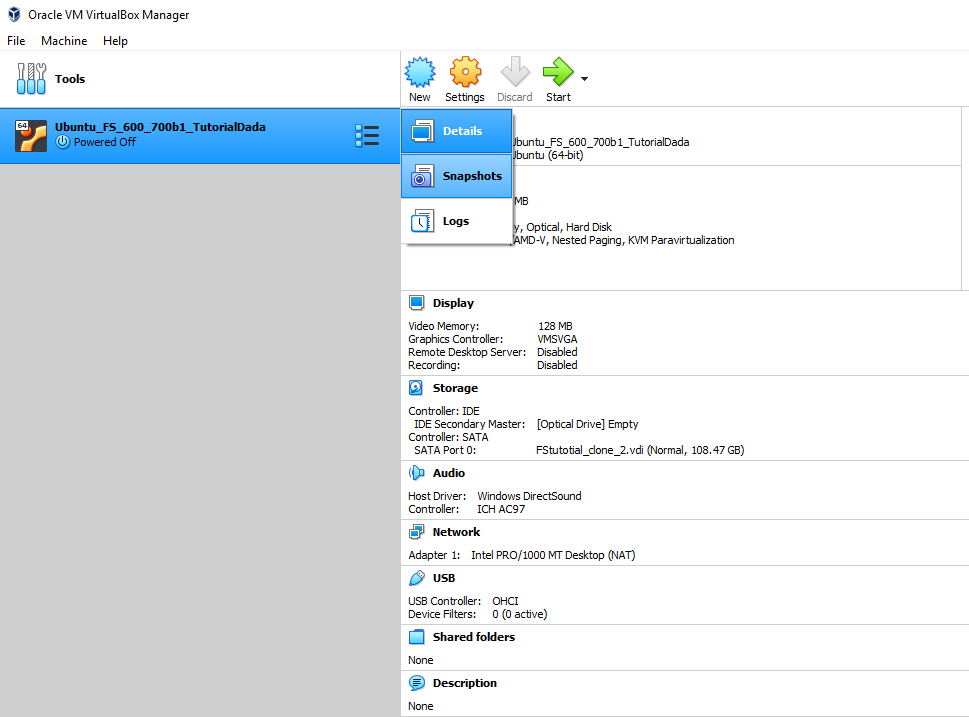The image size is (969, 717).
Task: Expand the Start button dropdown arrow
Action: pos(584,79)
